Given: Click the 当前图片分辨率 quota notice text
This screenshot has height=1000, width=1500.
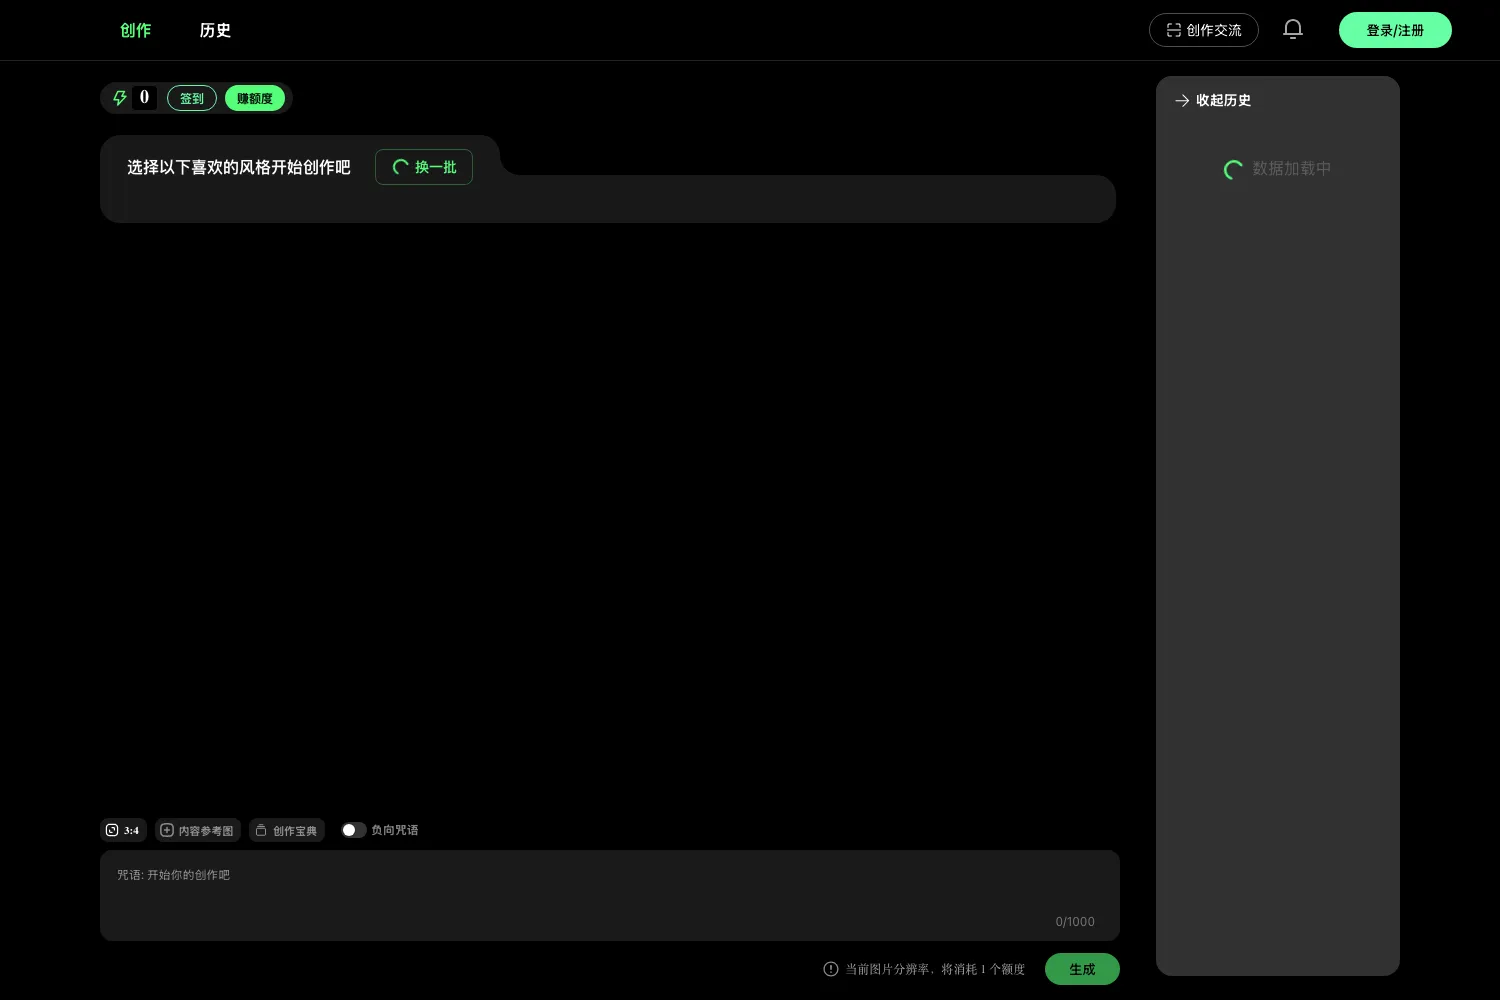Looking at the screenshot, I should 935,969.
